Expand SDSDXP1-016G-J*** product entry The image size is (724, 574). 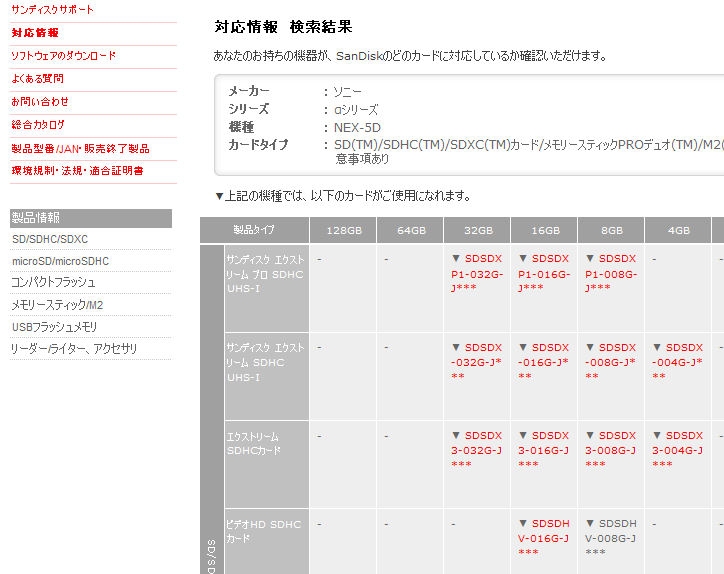pyautogui.click(x=544, y=273)
